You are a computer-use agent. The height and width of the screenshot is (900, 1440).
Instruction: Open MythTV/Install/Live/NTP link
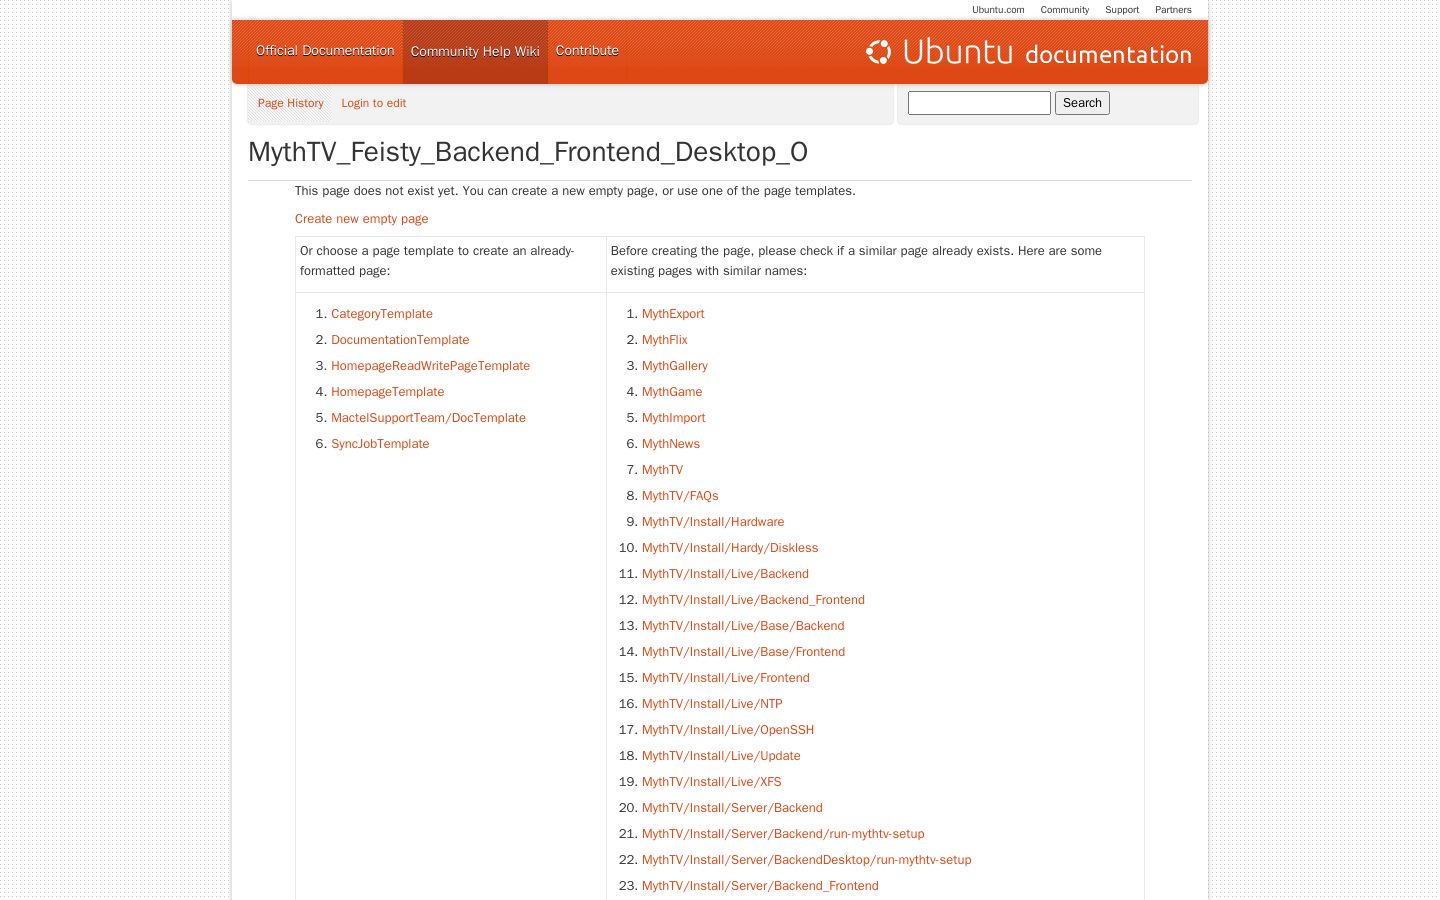pyautogui.click(x=712, y=704)
